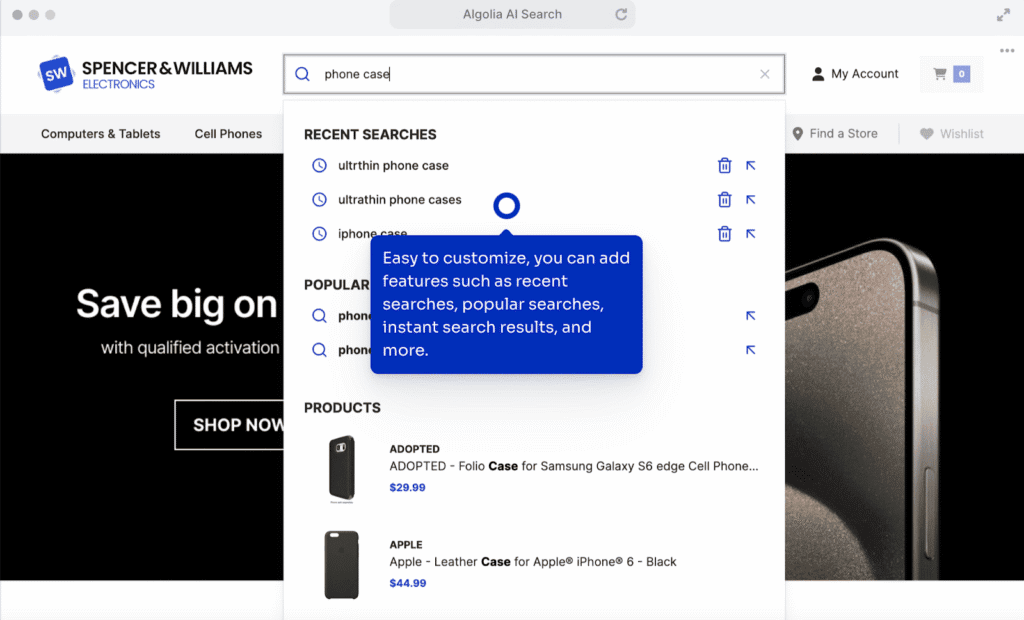Open Apple Leather Case for iPhone 6 result
Image resolution: width=1024 pixels, height=620 pixels.
point(532,562)
